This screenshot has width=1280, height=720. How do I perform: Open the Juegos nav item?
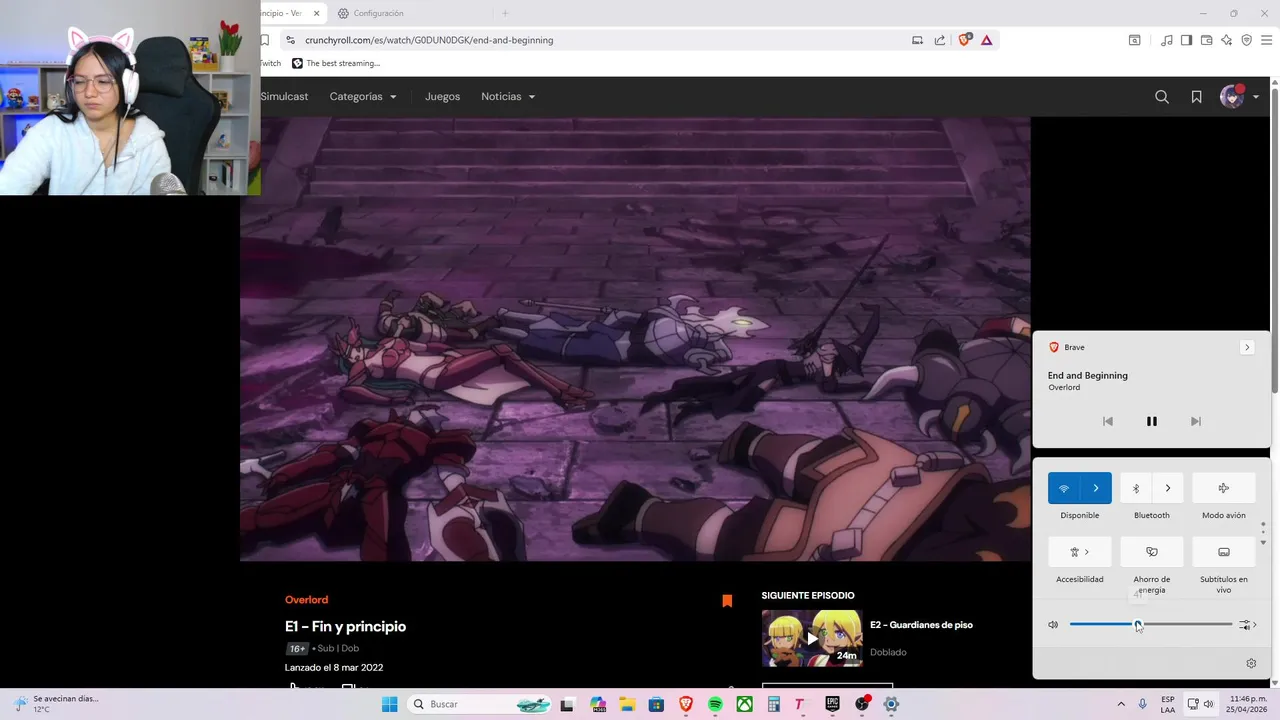[x=442, y=97]
